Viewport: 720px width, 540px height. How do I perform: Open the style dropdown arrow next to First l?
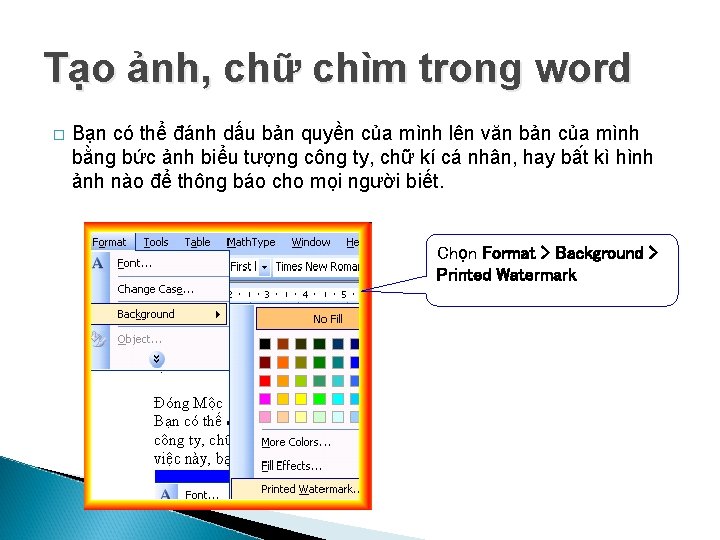(x=264, y=267)
